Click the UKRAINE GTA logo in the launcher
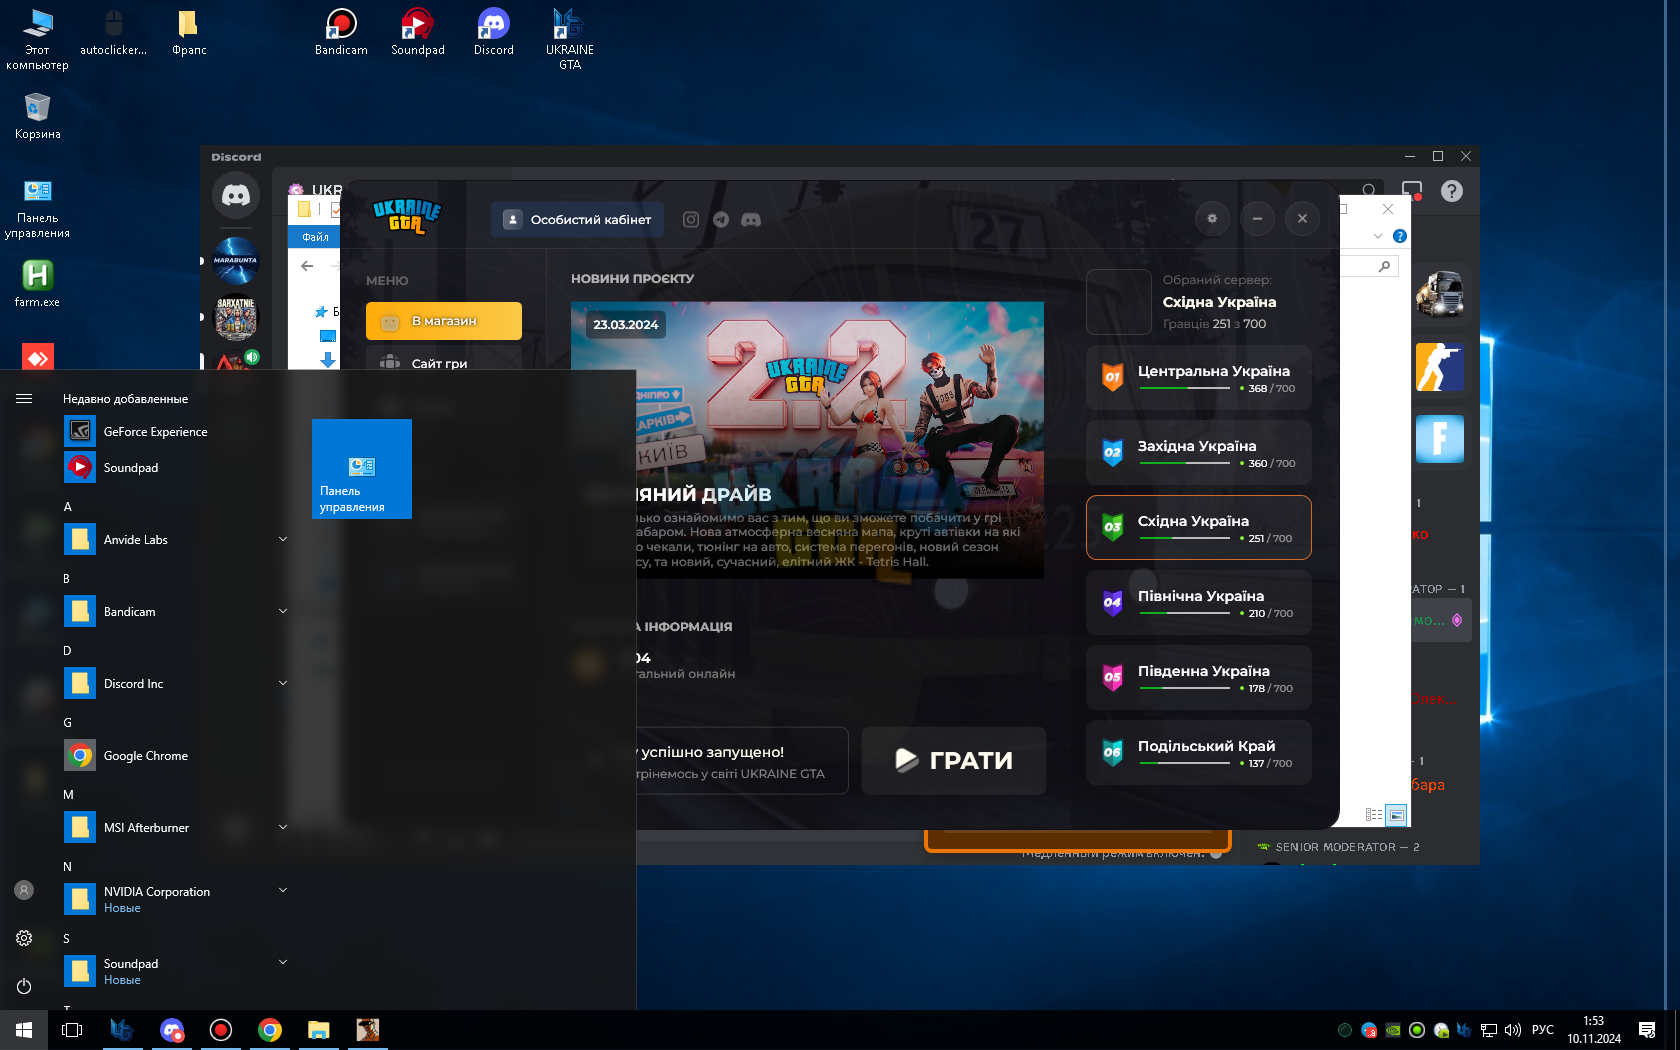Image resolution: width=1680 pixels, height=1050 pixels. pyautogui.click(x=407, y=216)
